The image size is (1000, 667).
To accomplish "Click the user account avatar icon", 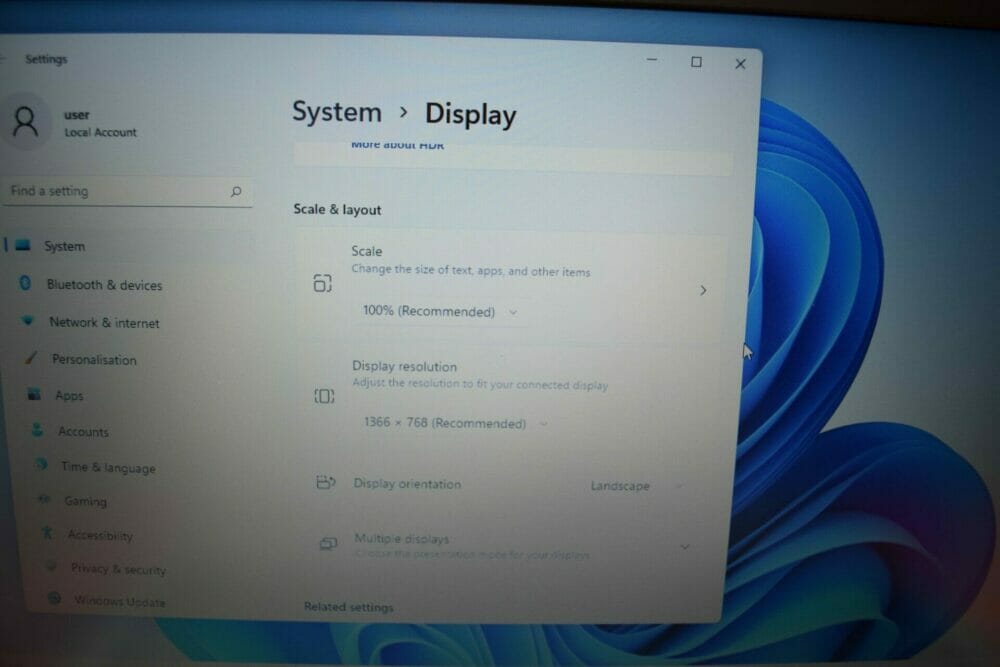I will 26,121.
